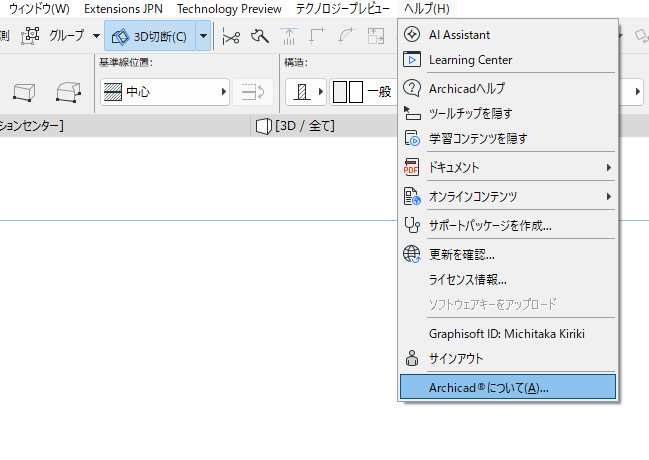Click the sign out person icon

tap(412, 358)
